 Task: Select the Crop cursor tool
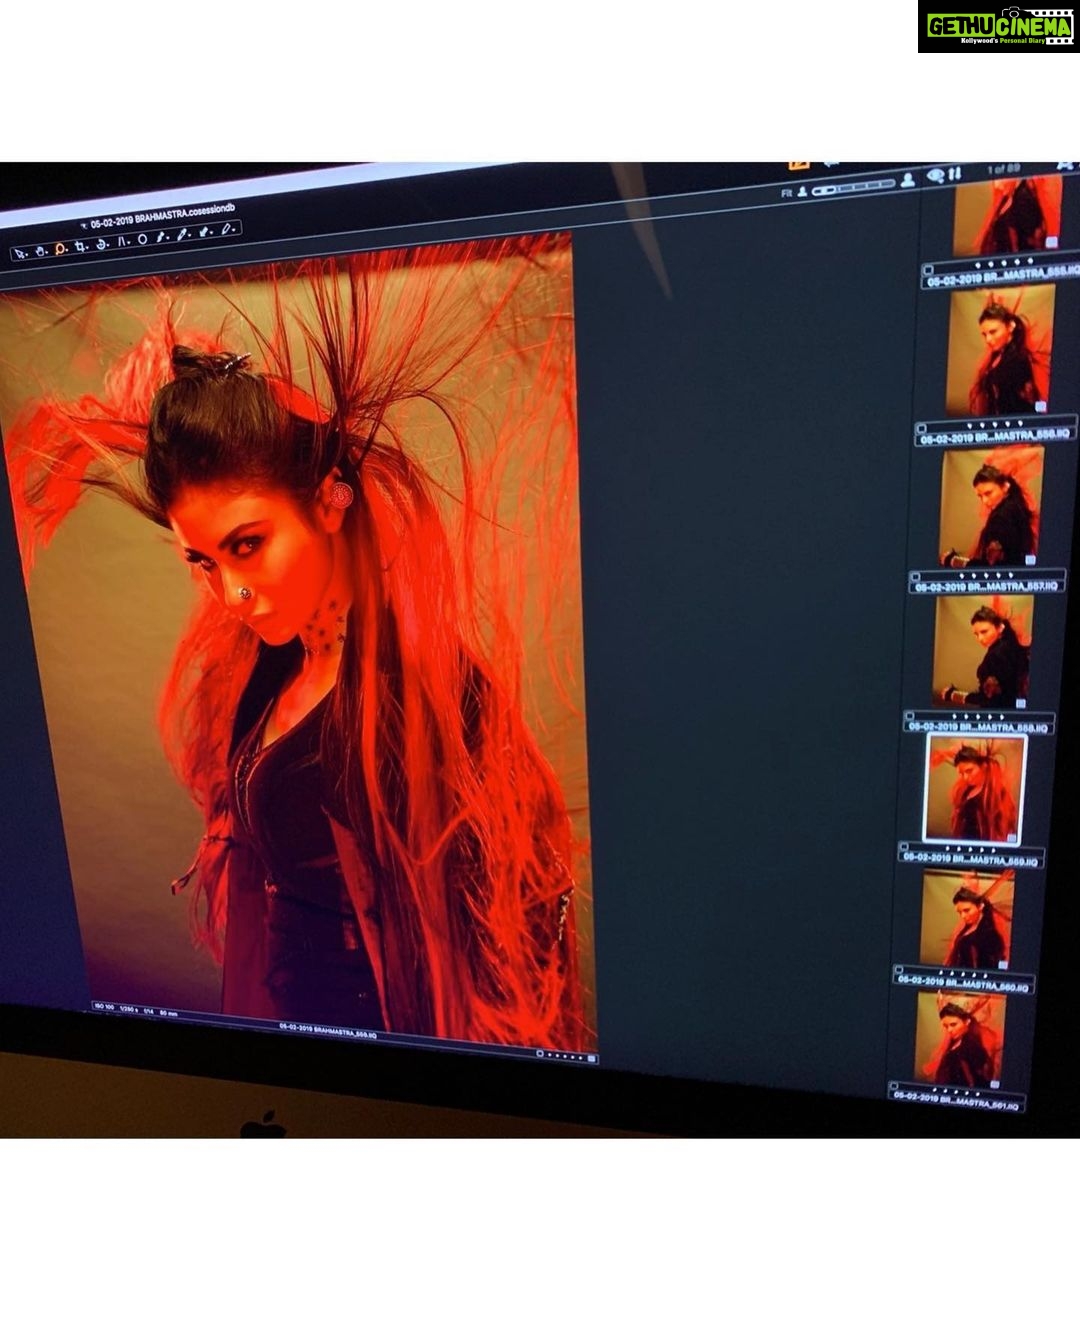tap(81, 247)
